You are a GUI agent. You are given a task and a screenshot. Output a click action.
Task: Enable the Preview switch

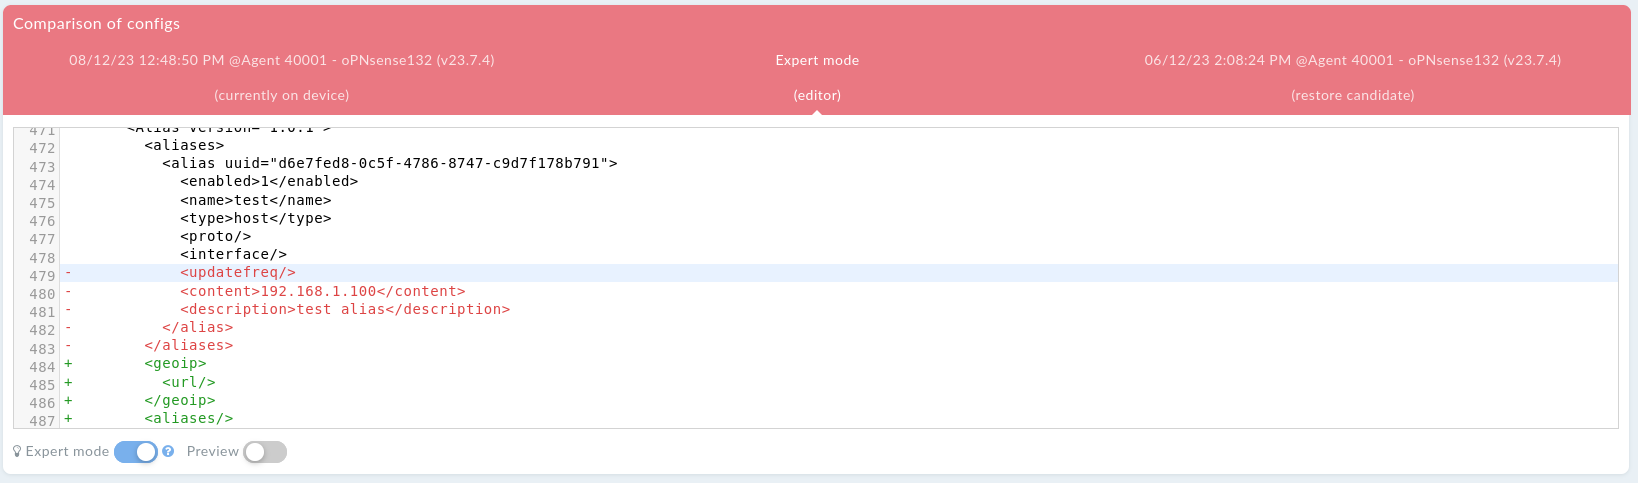coord(265,452)
